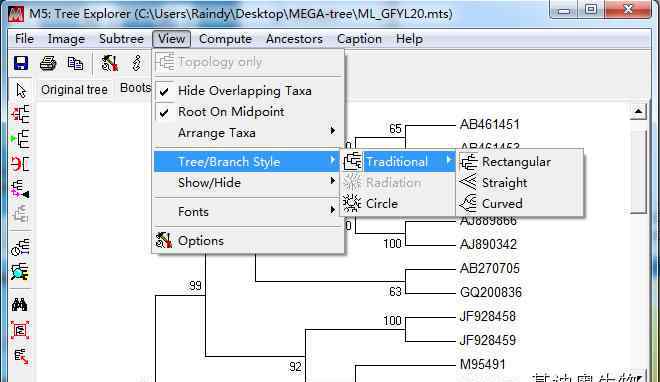
Task: Click the AB461451 taxon label
Action: [x=490, y=125]
